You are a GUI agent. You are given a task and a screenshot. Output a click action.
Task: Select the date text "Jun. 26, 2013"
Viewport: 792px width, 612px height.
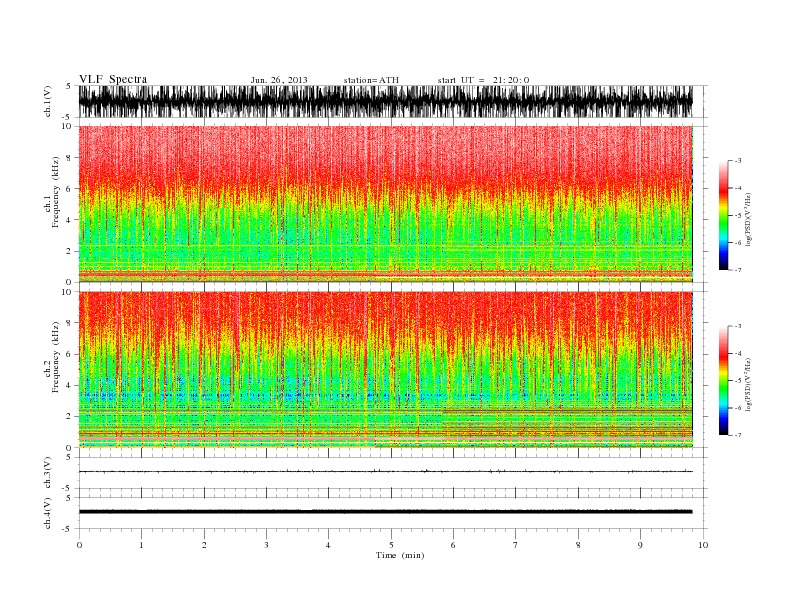279,80
